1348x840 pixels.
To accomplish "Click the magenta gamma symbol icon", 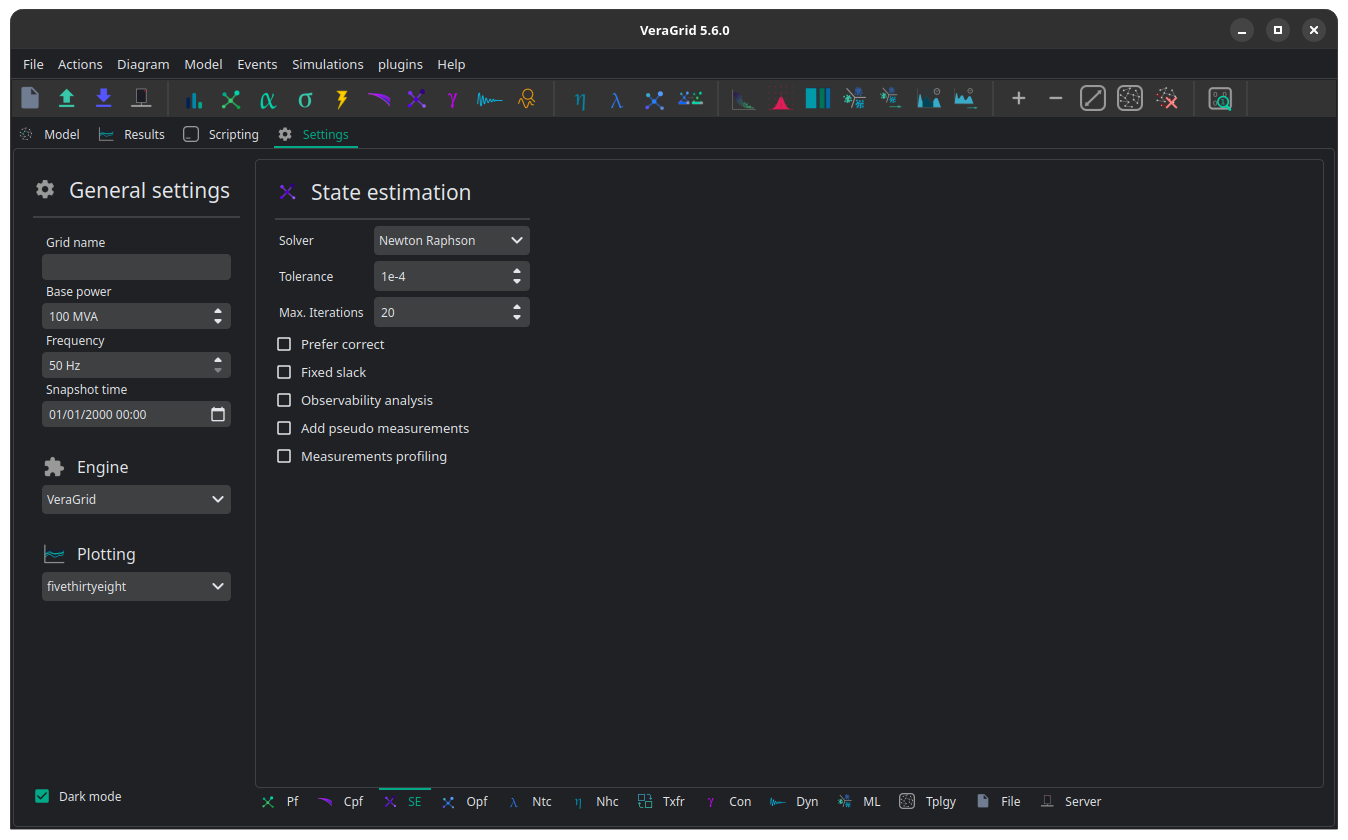I will (453, 99).
